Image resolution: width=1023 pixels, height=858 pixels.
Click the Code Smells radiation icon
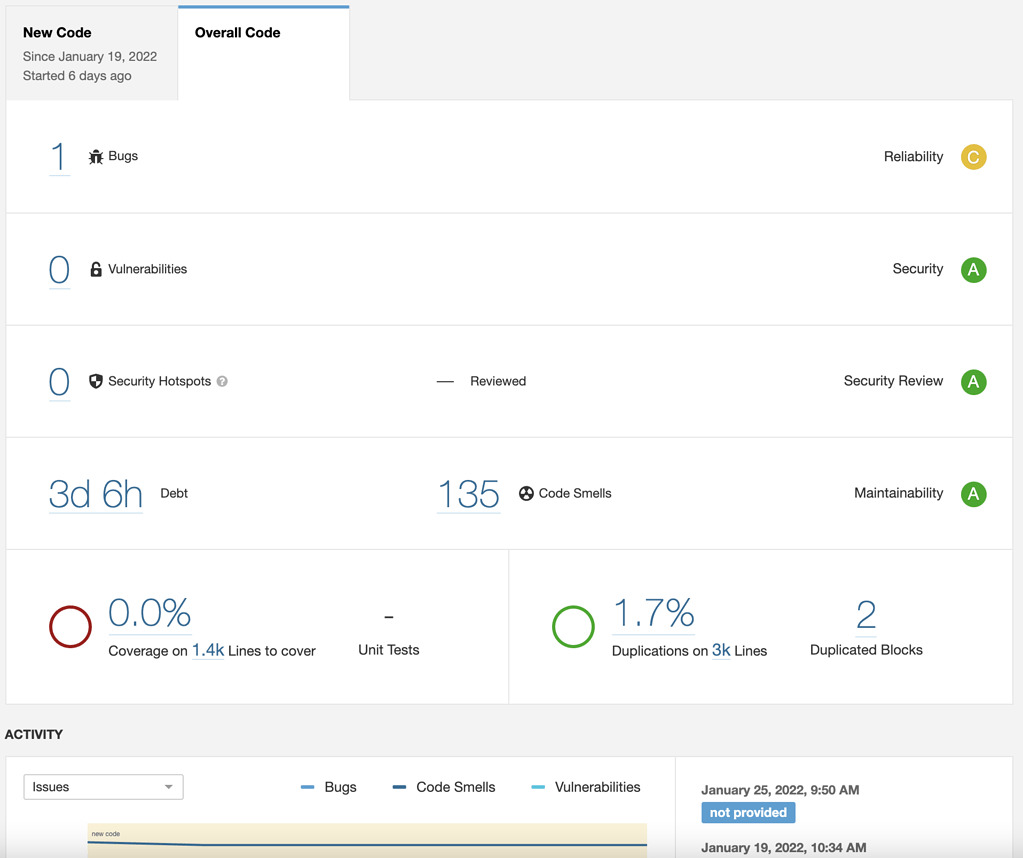click(x=526, y=493)
